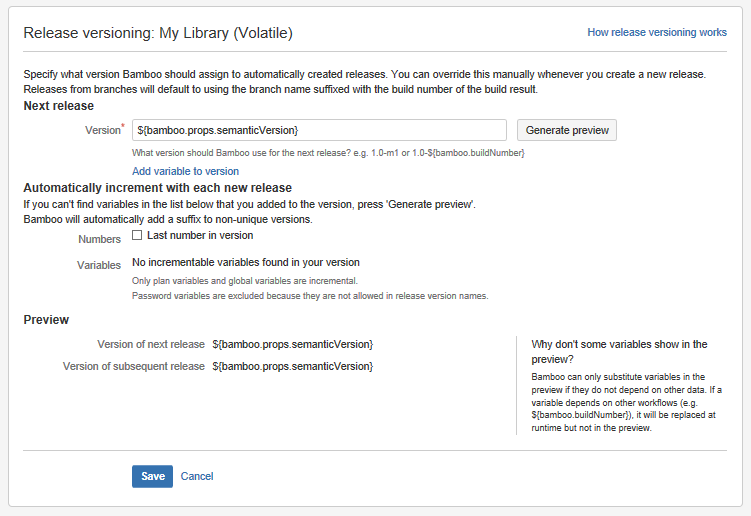The width and height of the screenshot is (751, 516).
Task: Click 'Automatically increment with each new release' heading
Action: (x=158, y=188)
